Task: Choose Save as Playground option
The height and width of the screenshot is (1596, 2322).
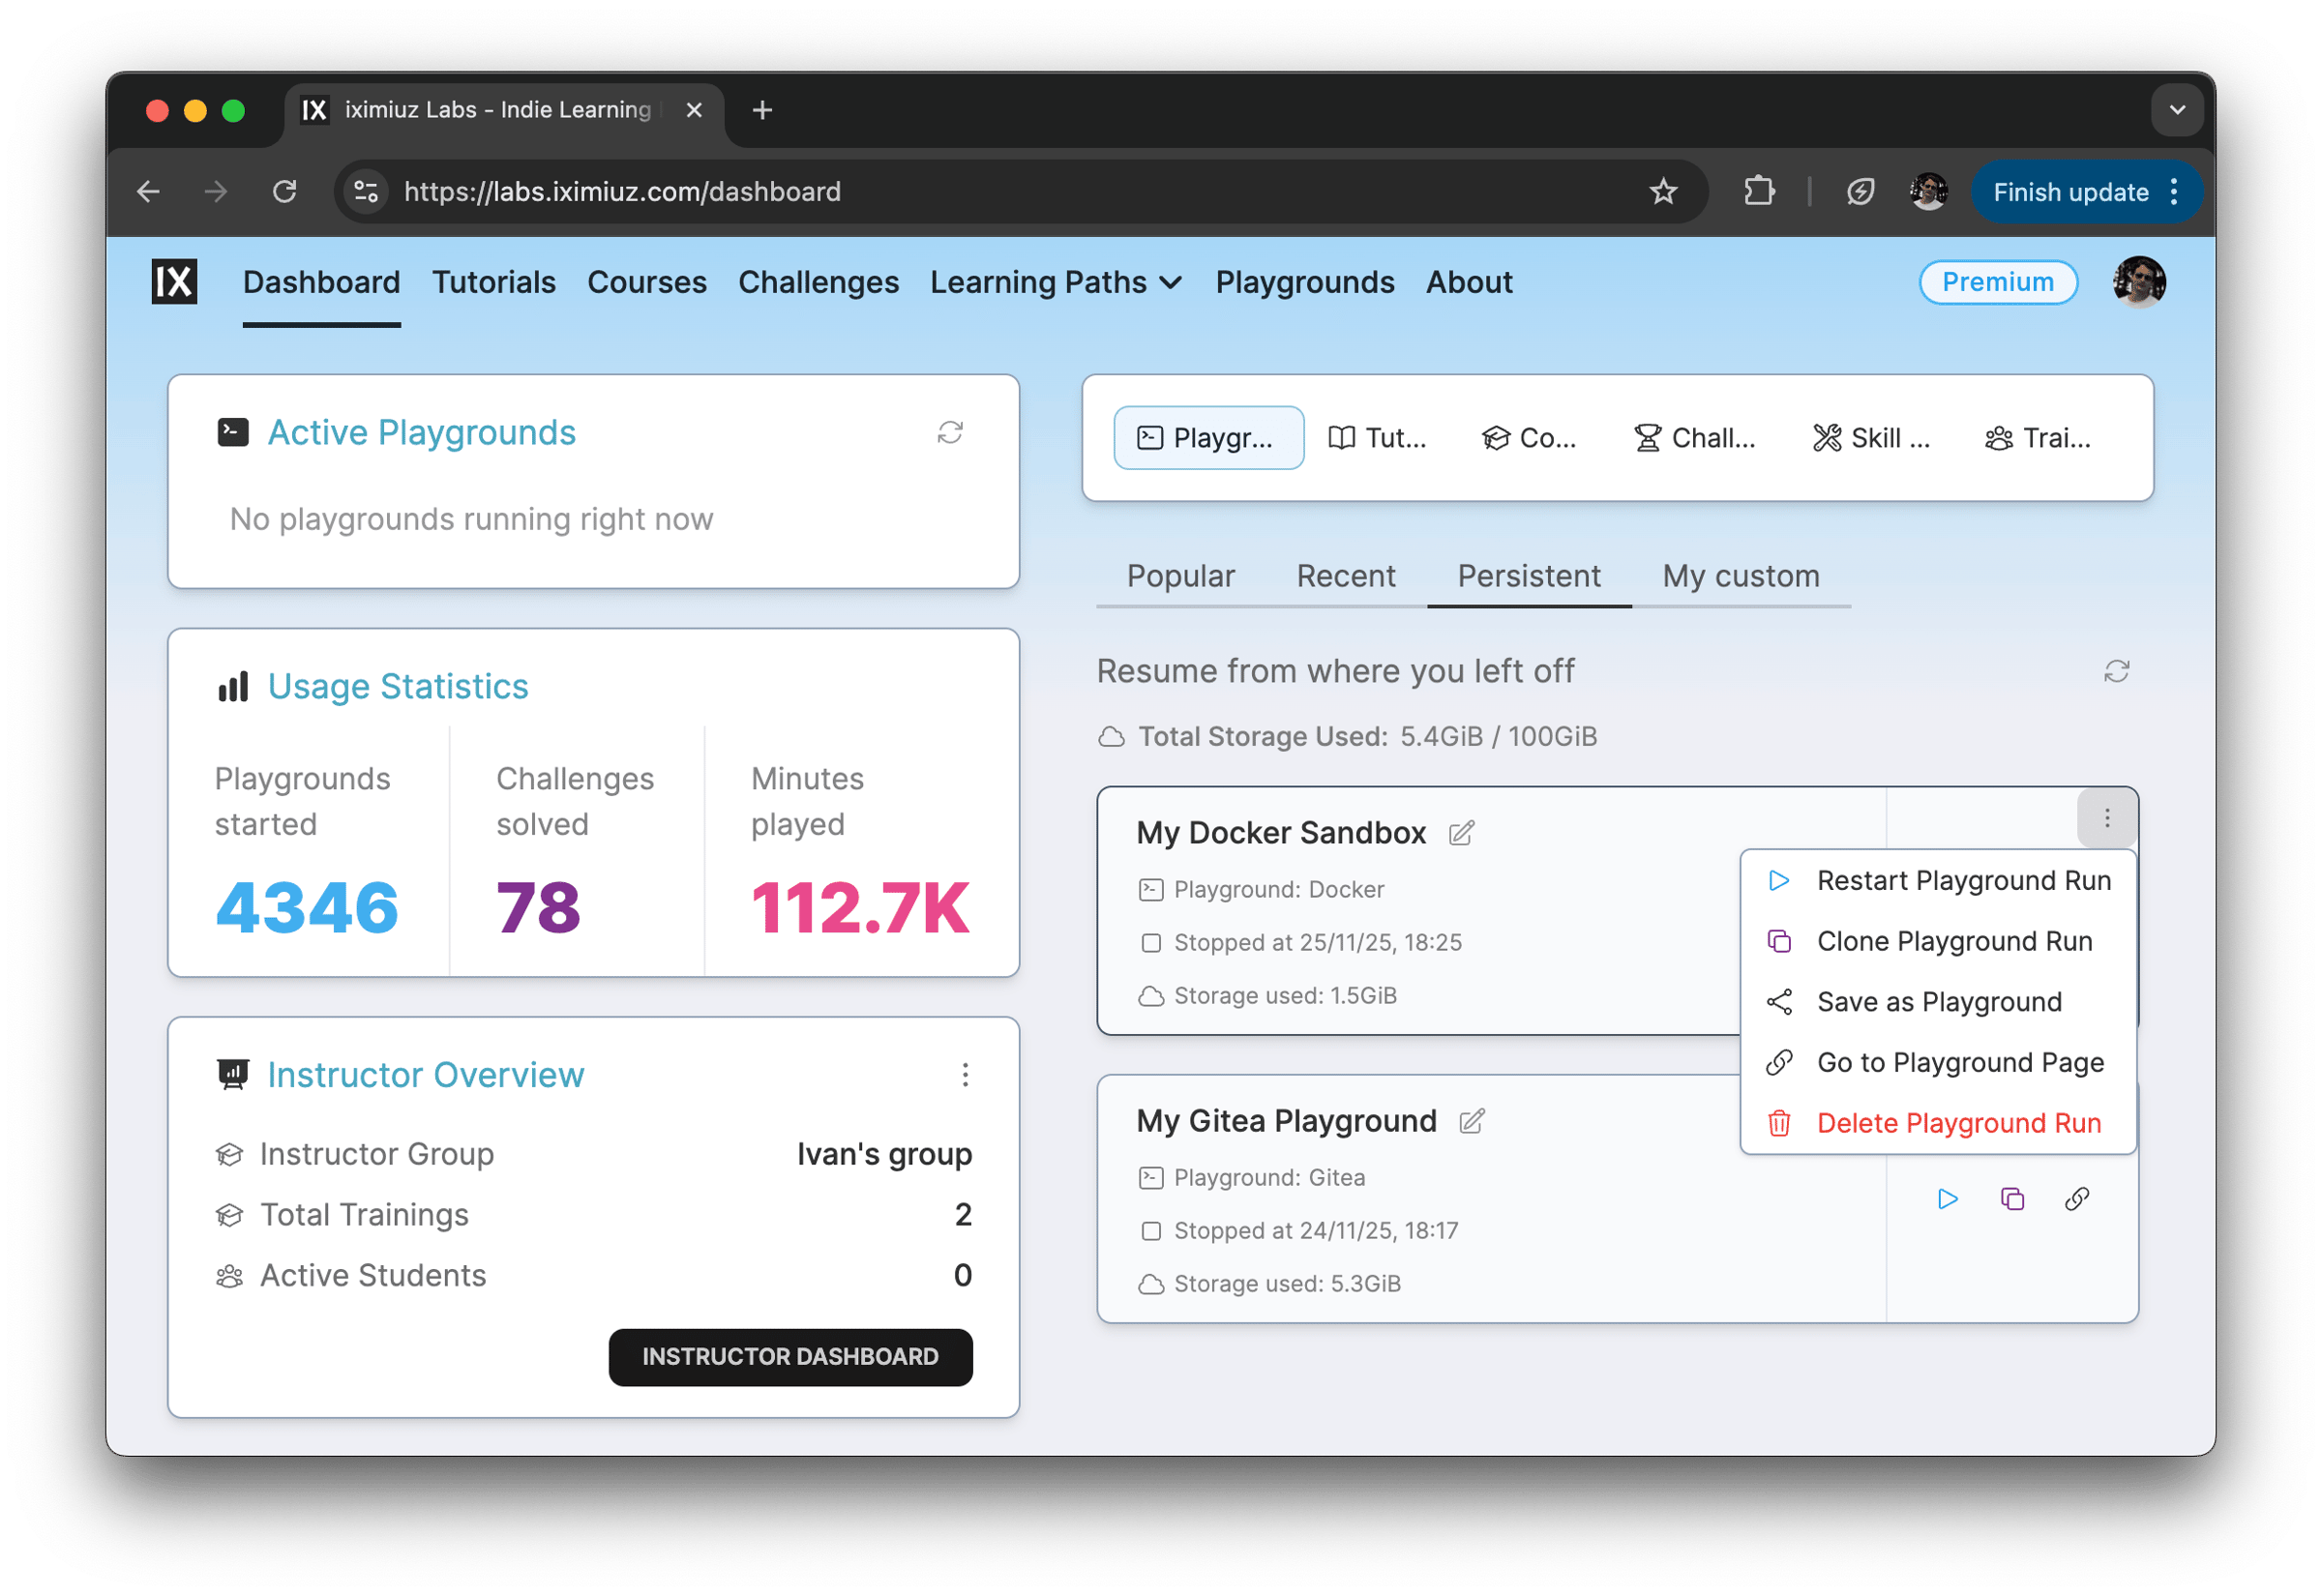Action: point(1938,1002)
